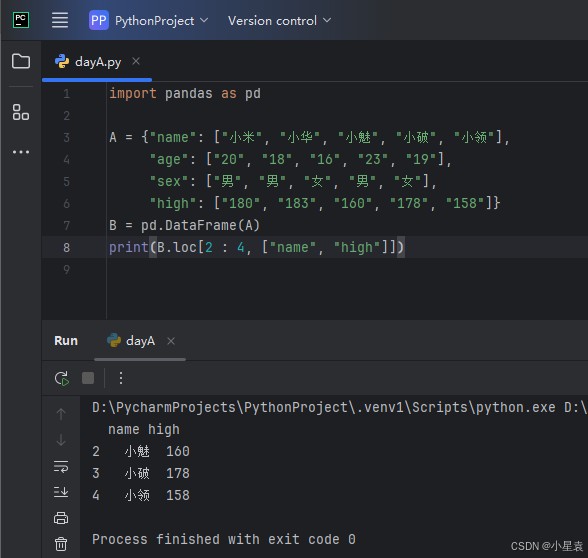Select the dayA.py editor tab
Image resolution: width=588 pixels, height=558 pixels.
89,62
